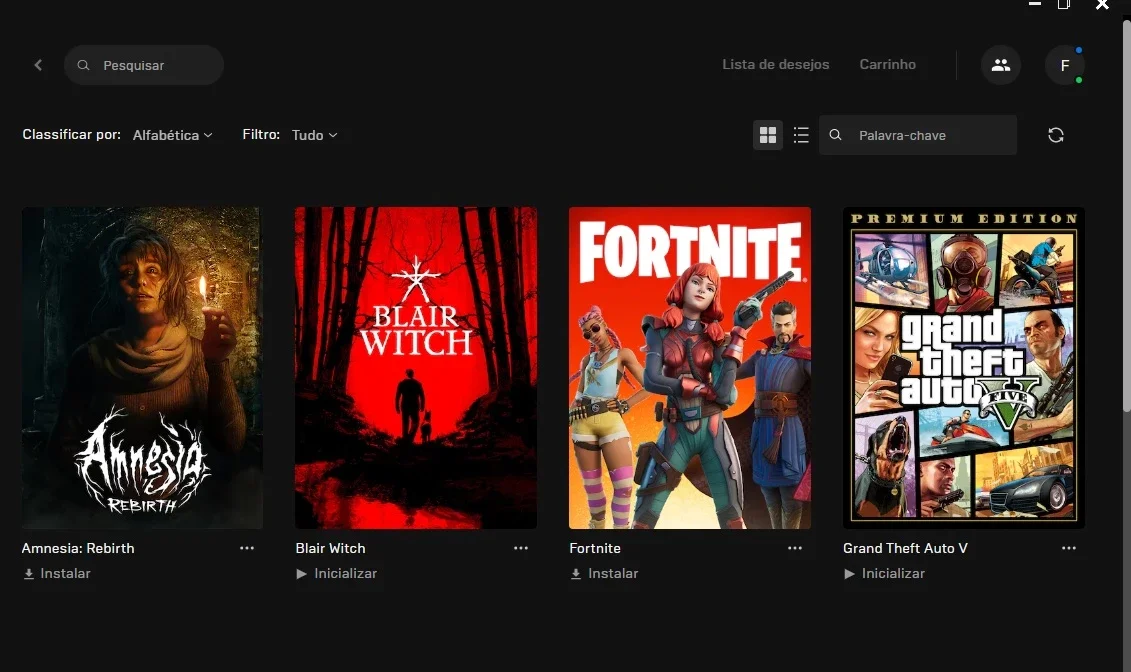
Task: Click Inicializar for Grand Theft Auto V
Action: click(884, 573)
